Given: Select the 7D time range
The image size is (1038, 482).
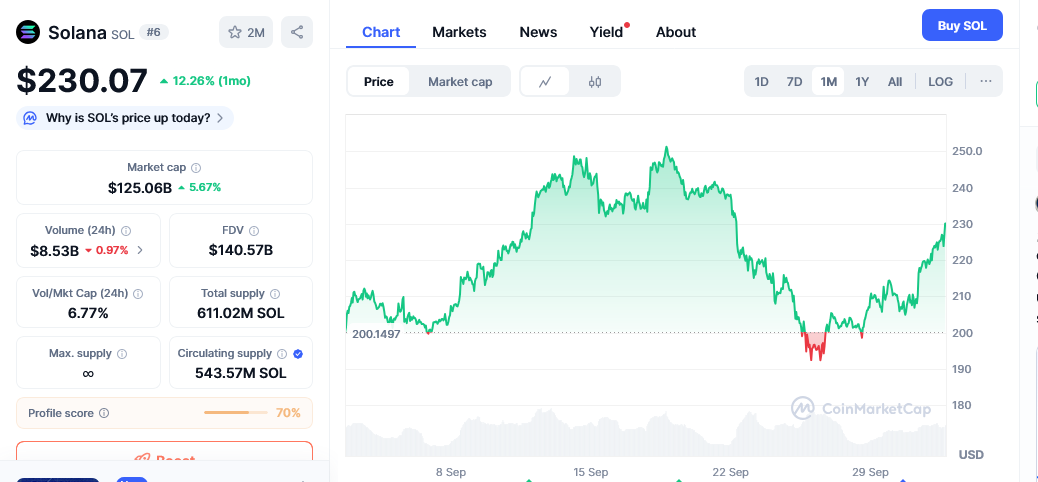Looking at the screenshot, I should (x=794, y=82).
